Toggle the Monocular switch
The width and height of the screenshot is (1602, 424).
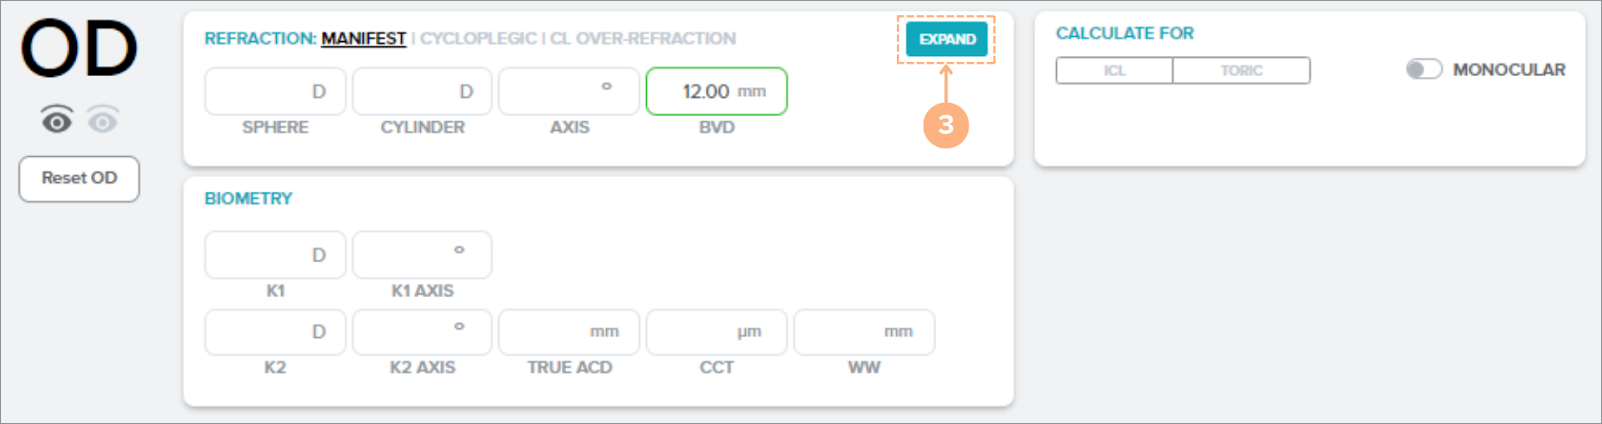pos(1423,69)
